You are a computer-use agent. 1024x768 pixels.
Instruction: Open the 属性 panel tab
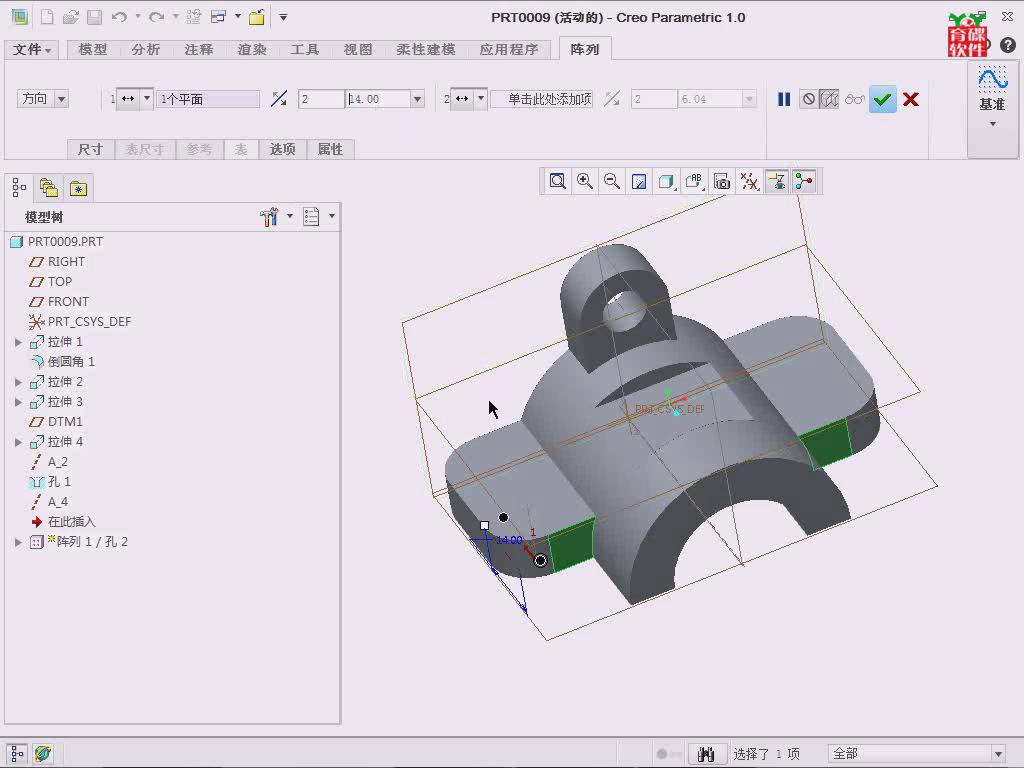pyautogui.click(x=330, y=150)
